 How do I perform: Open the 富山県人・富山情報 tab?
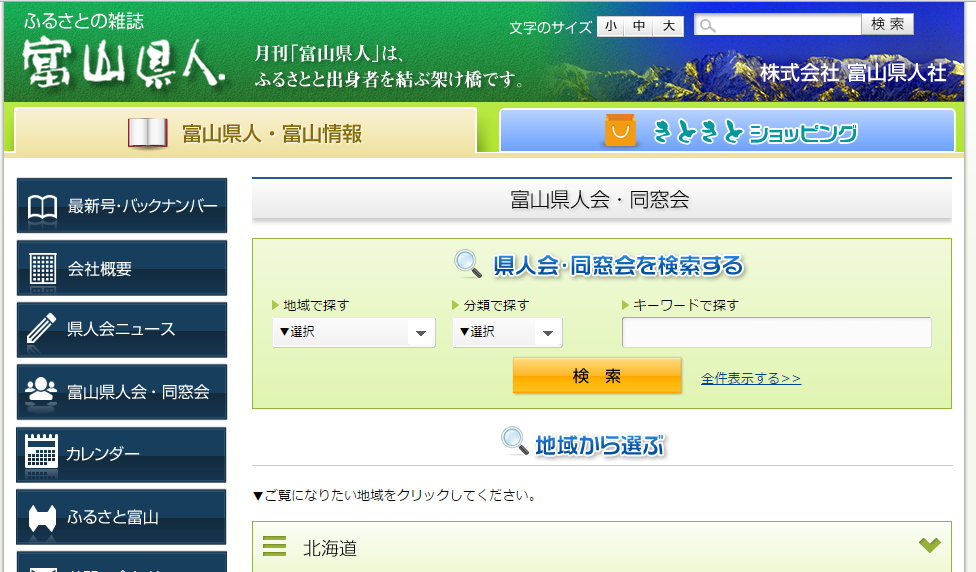pyautogui.click(x=245, y=131)
